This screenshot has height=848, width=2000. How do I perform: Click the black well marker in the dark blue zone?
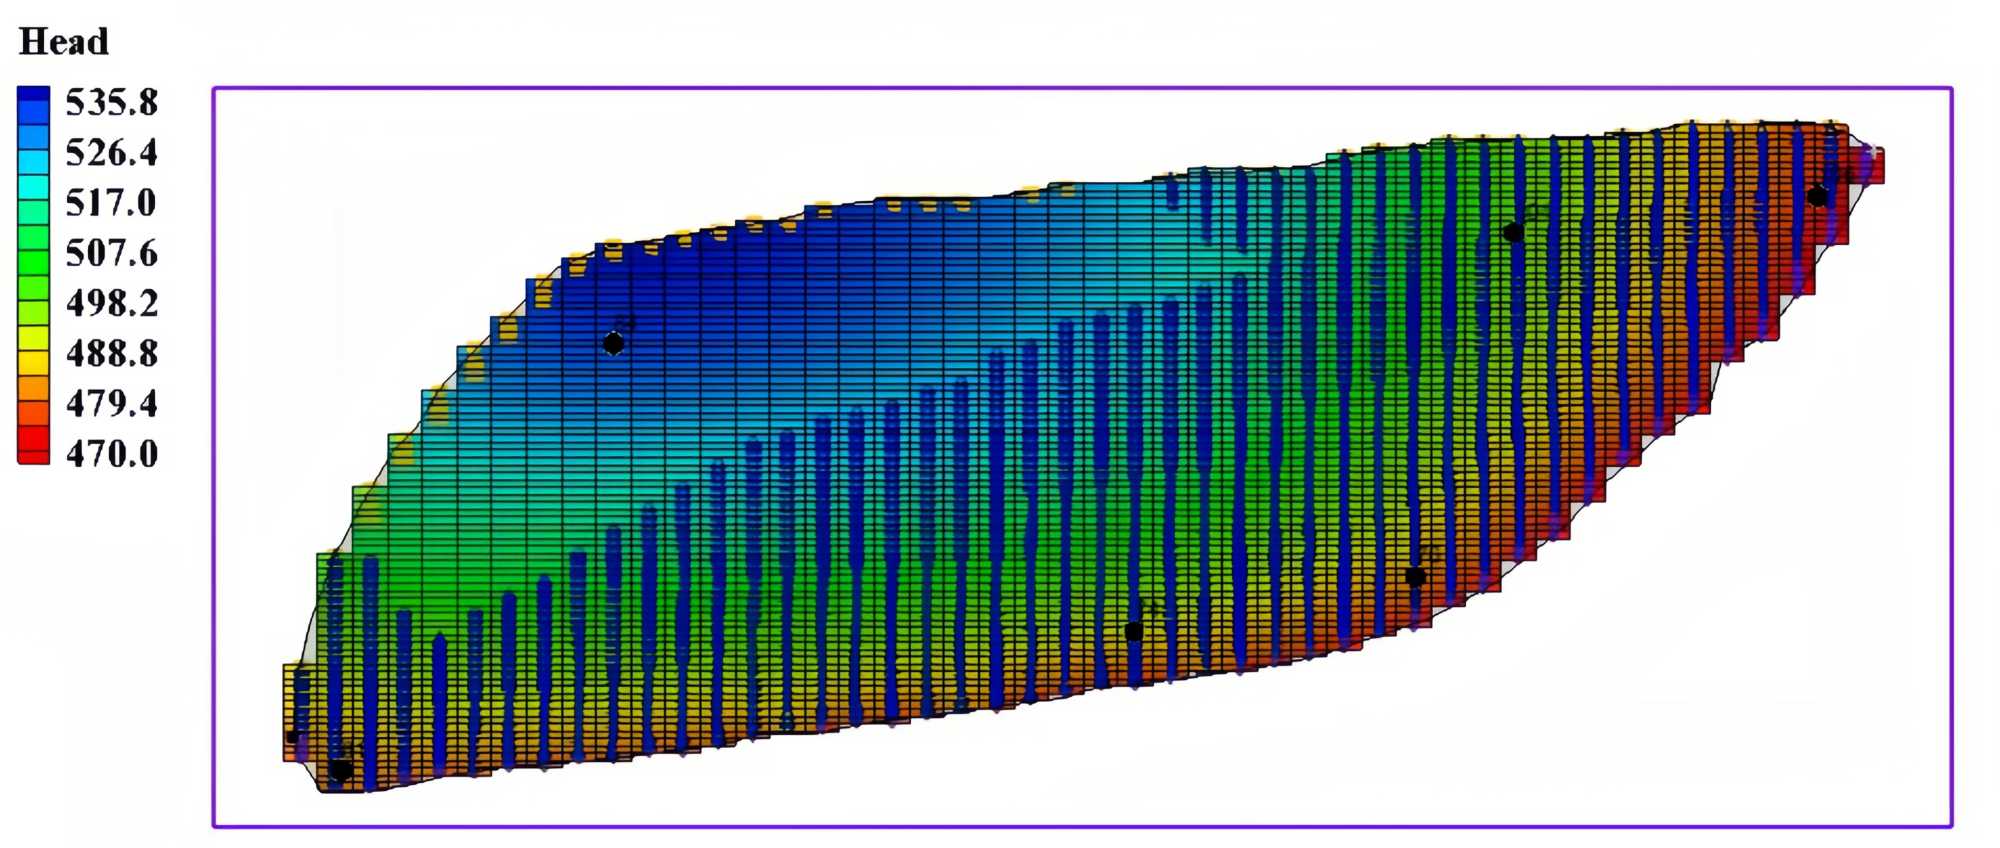pos(613,344)
